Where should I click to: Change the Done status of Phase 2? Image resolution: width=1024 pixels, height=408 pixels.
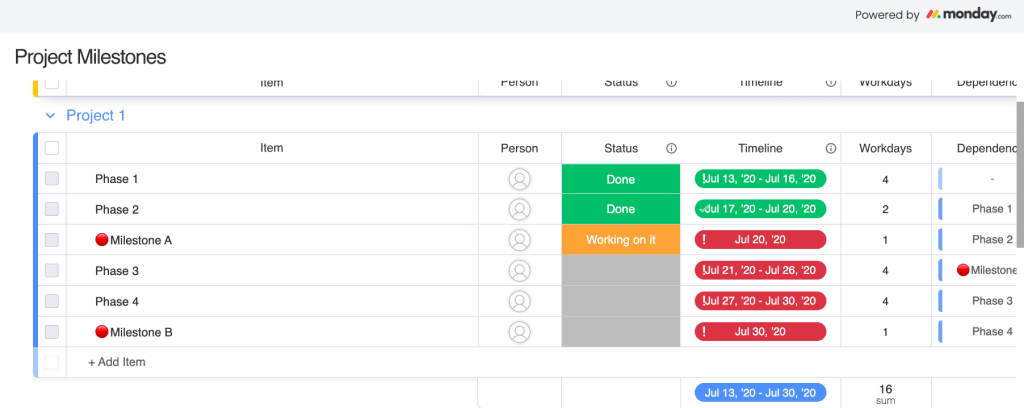pos(620,210)
